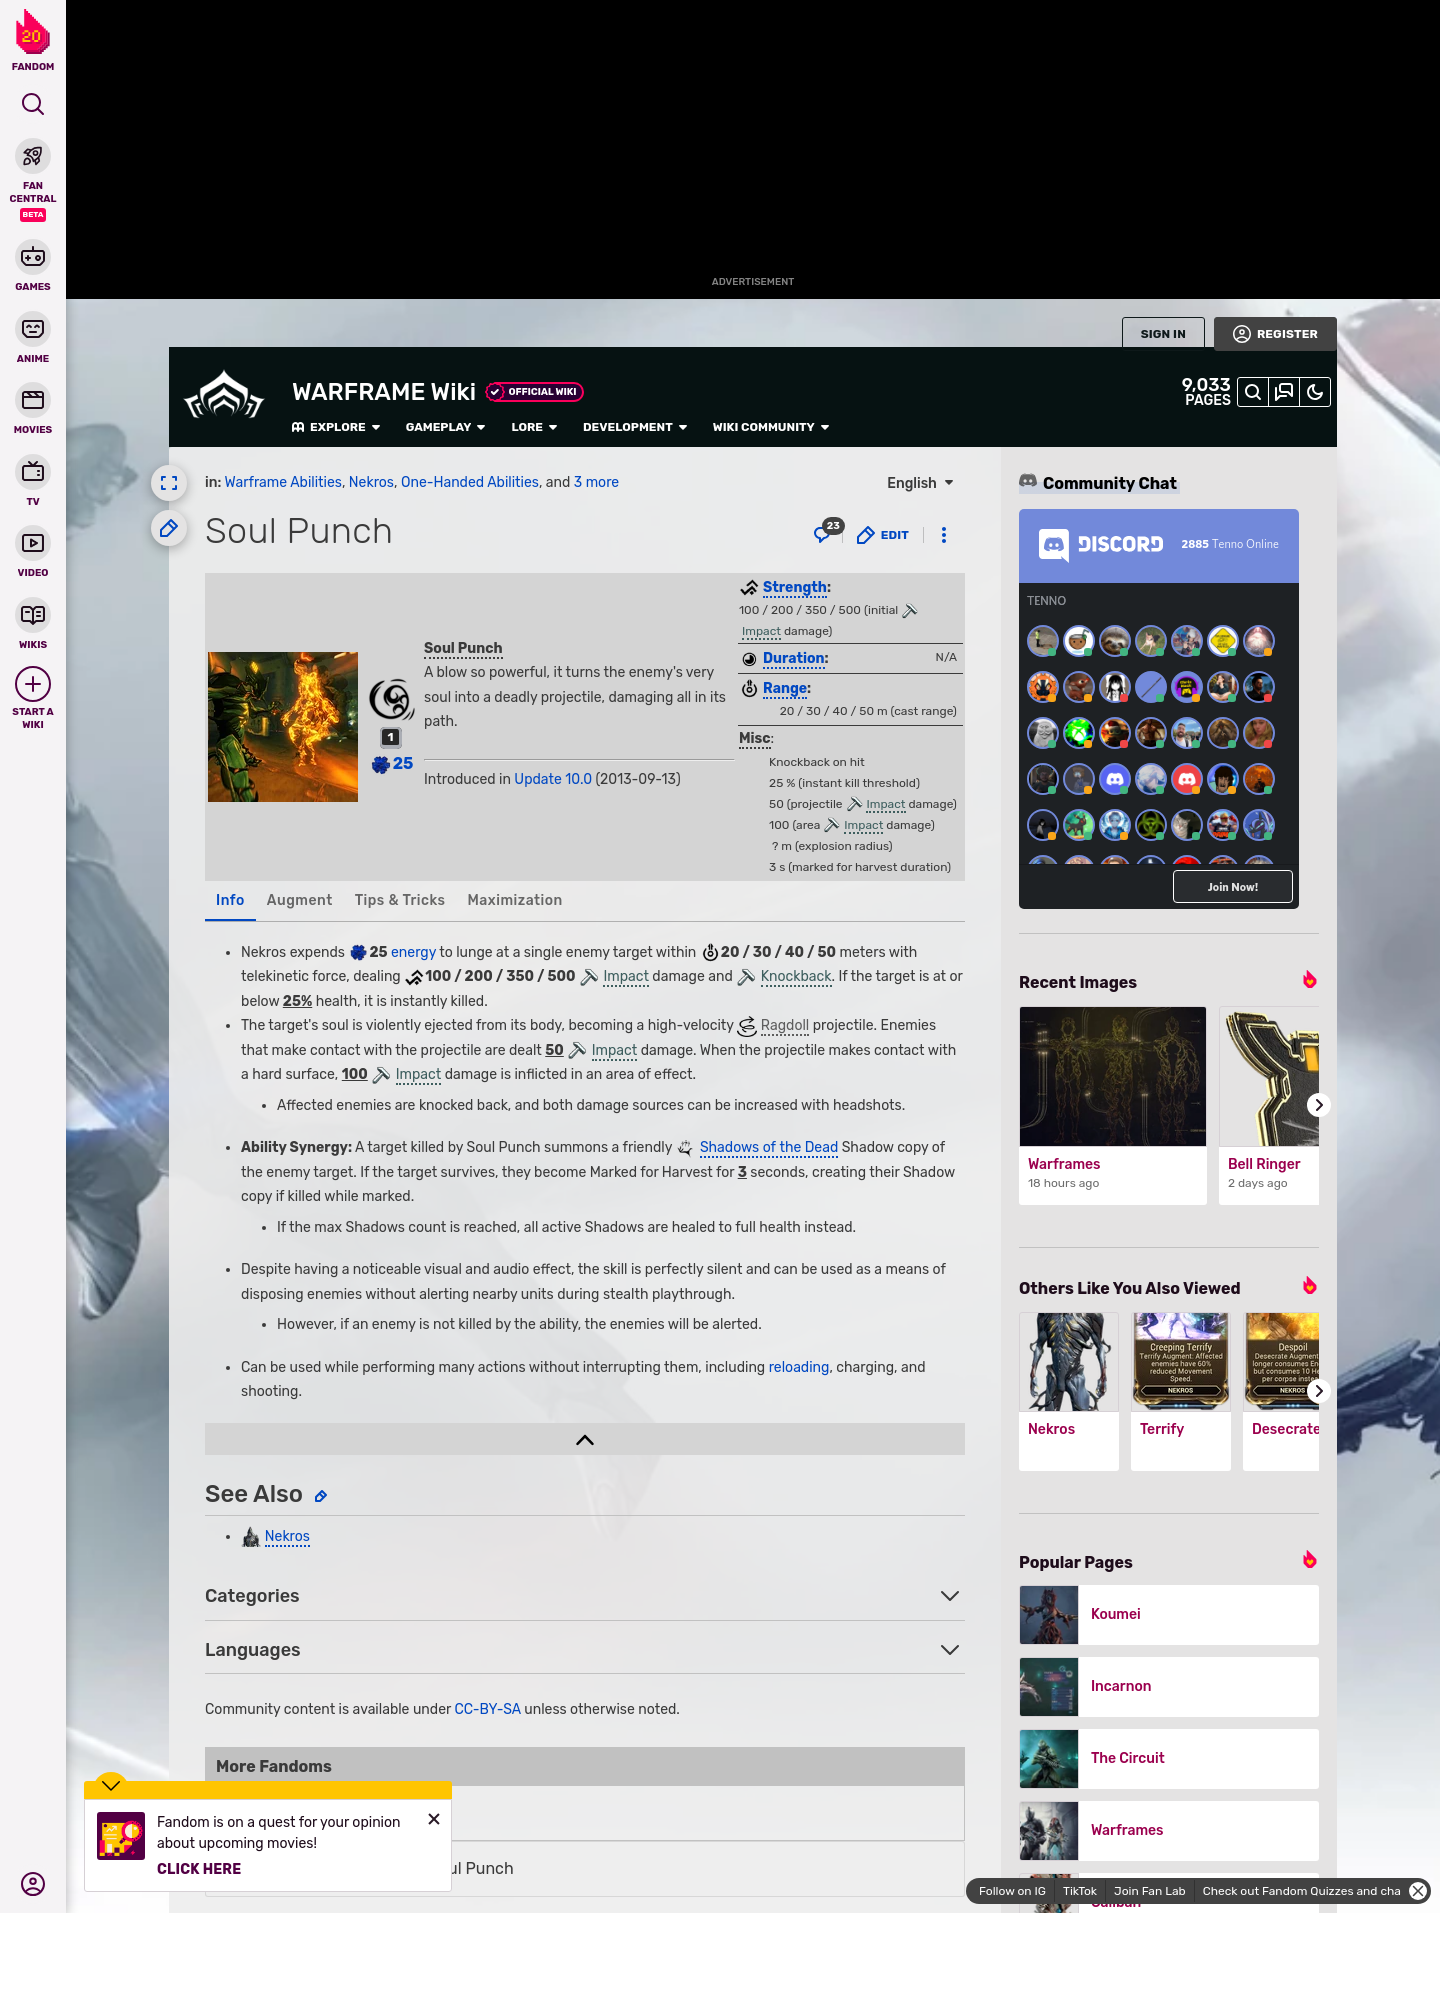Open the English language dropdown
The width and height of the screenshot is (1440, 2000).
(x=920, y=483)
